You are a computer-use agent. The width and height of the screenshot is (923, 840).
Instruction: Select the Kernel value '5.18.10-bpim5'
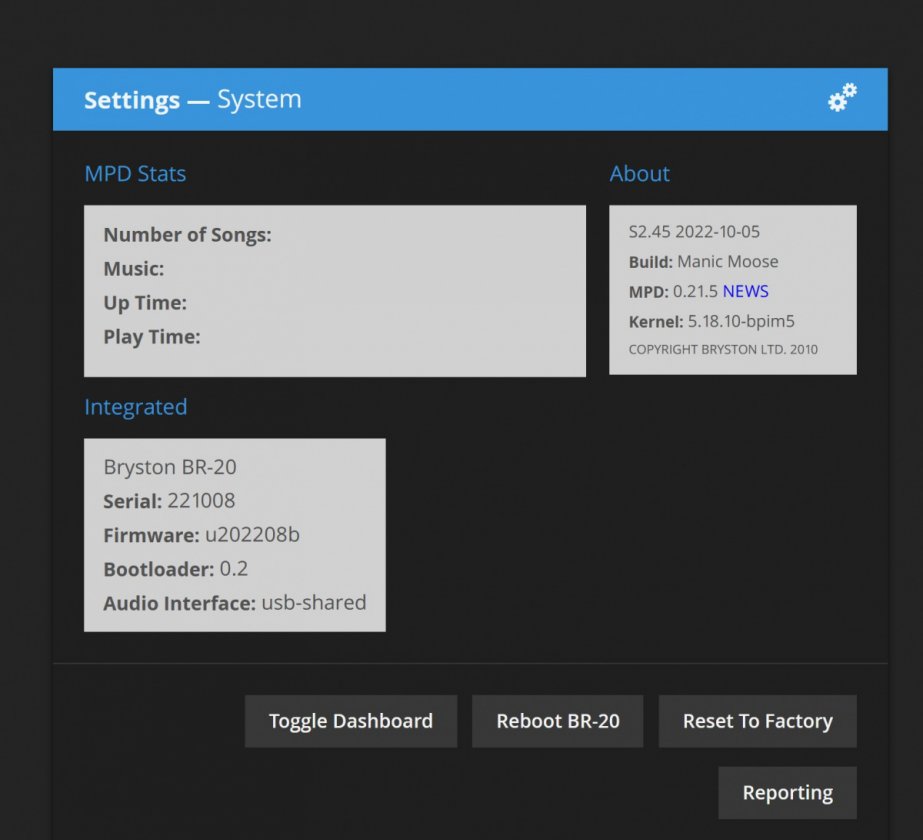(x=741, y=321)
